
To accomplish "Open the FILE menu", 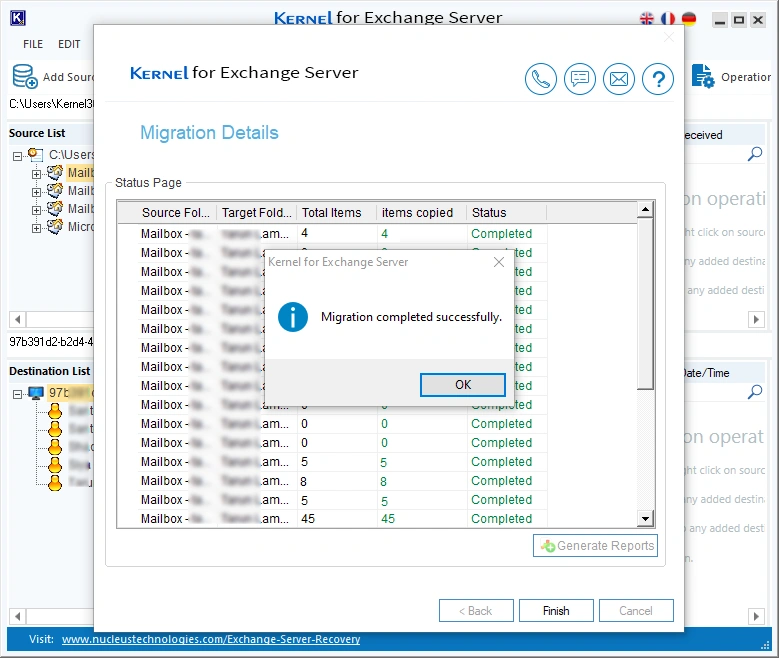I will (33, 44).
